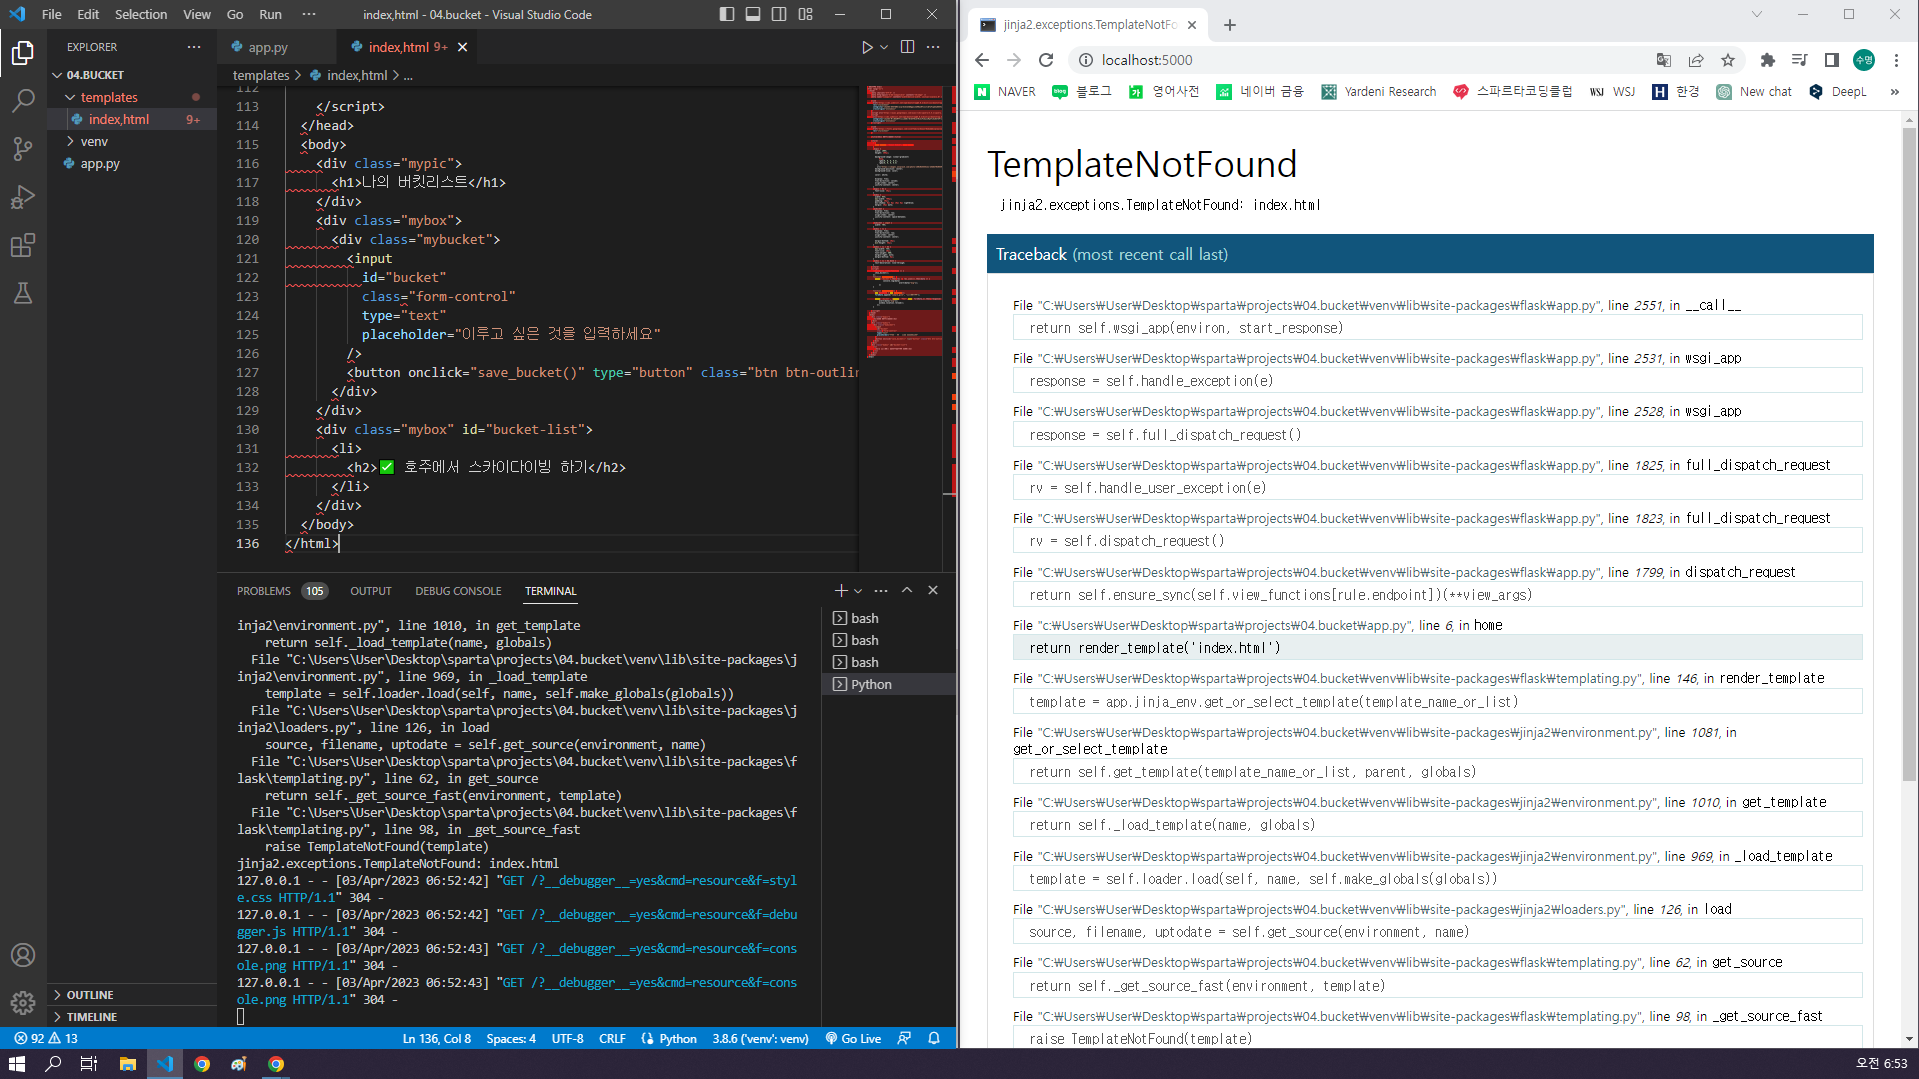Open the Manage gear menu
Screen dimensions: 1919x1079
pos(23,1002)
